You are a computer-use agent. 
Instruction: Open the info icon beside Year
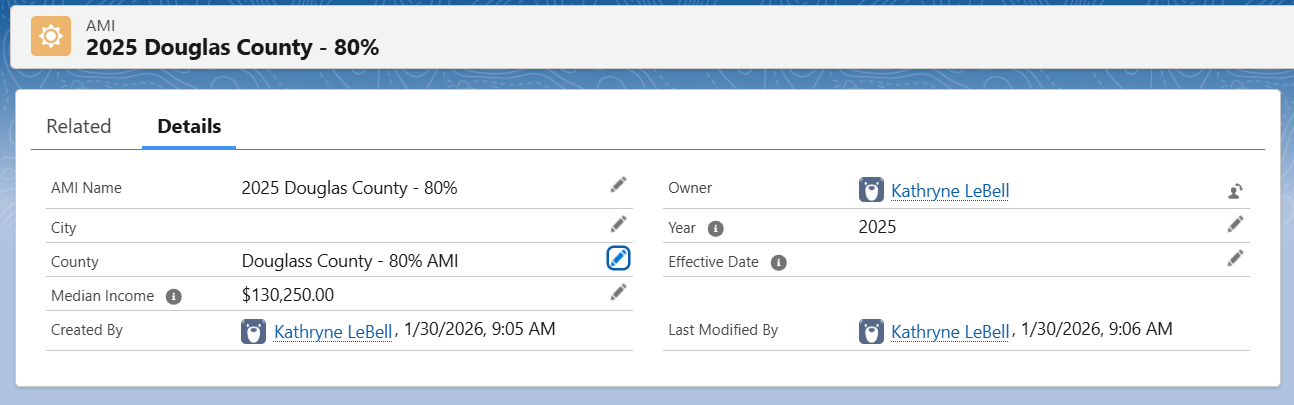click(715, 229)
